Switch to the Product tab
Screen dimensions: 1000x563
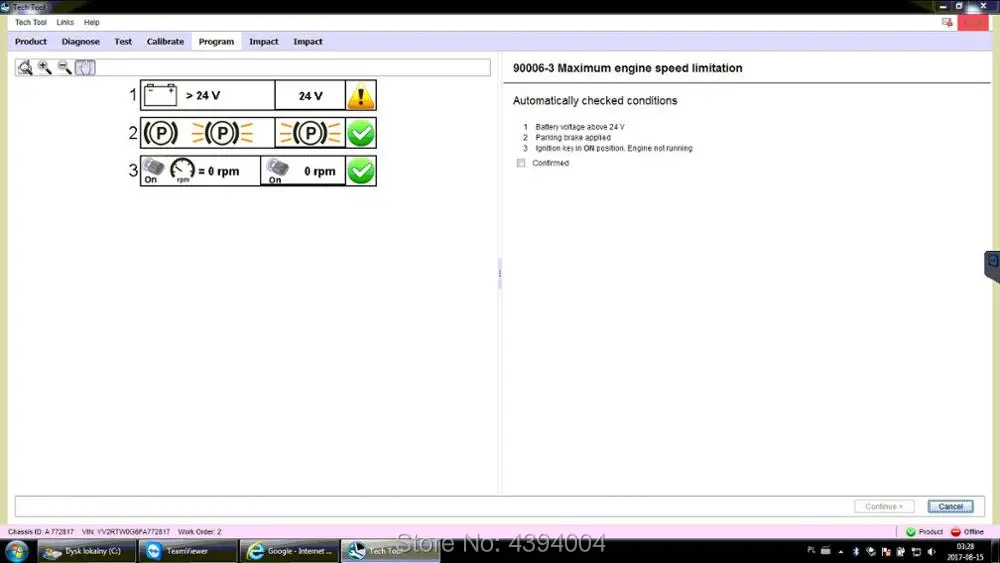click(x=31, y=41)
